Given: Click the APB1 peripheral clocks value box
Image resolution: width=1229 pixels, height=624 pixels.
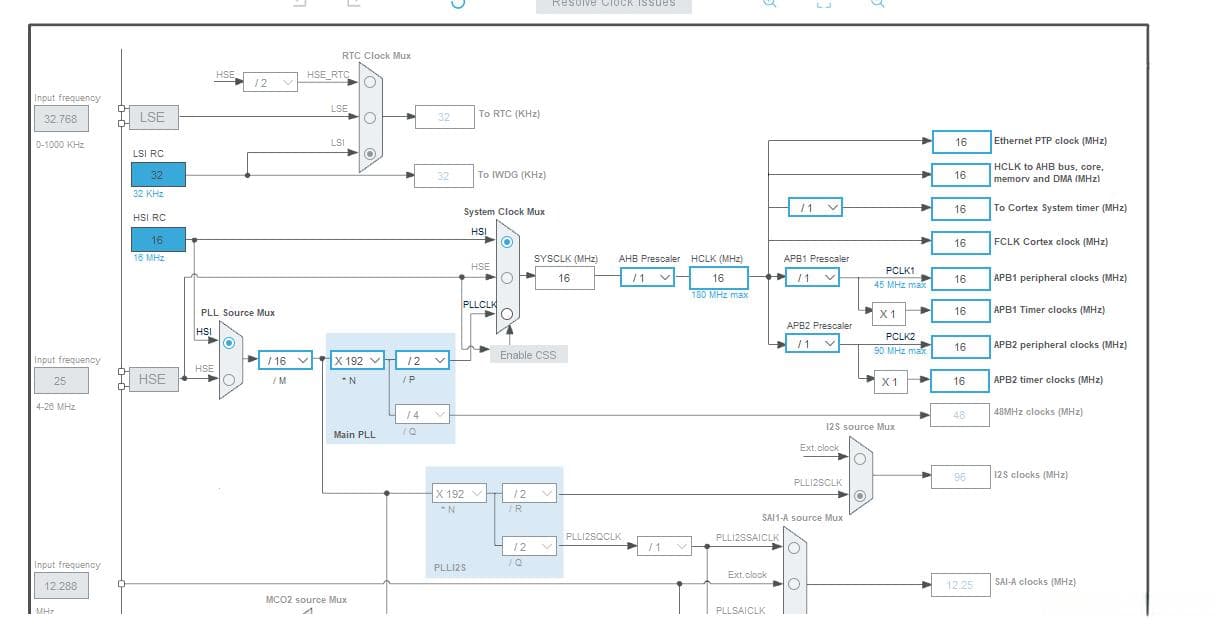Looking at the screenshot, I should [961, 279].
